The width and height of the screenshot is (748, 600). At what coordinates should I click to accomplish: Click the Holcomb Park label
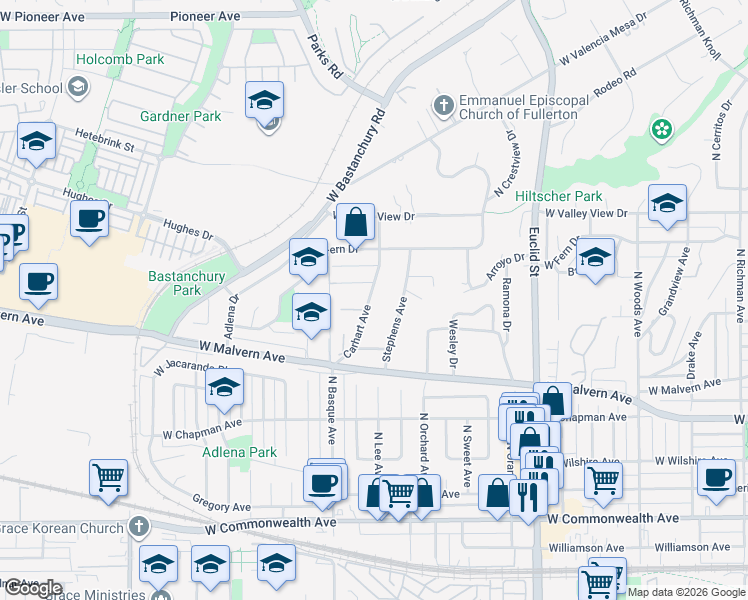[120, 60]
